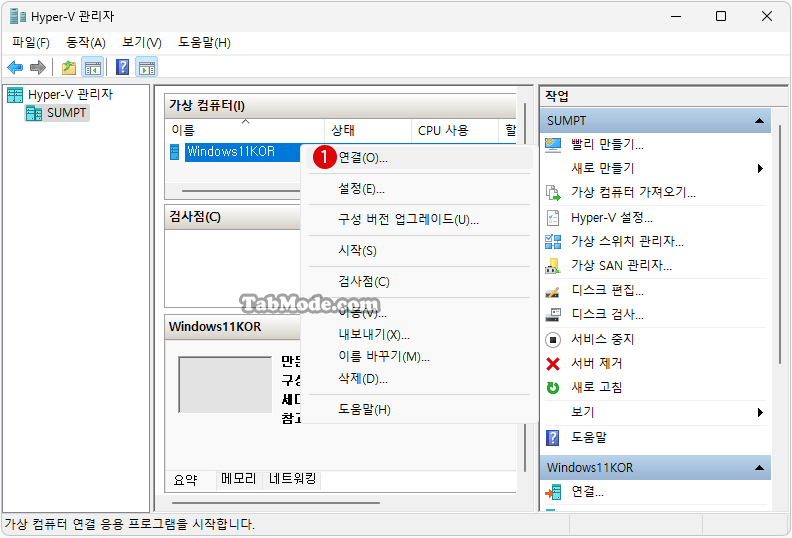Click the 디스크 편집 icon
The image size is (792, 538).
(x=553, y=291)
